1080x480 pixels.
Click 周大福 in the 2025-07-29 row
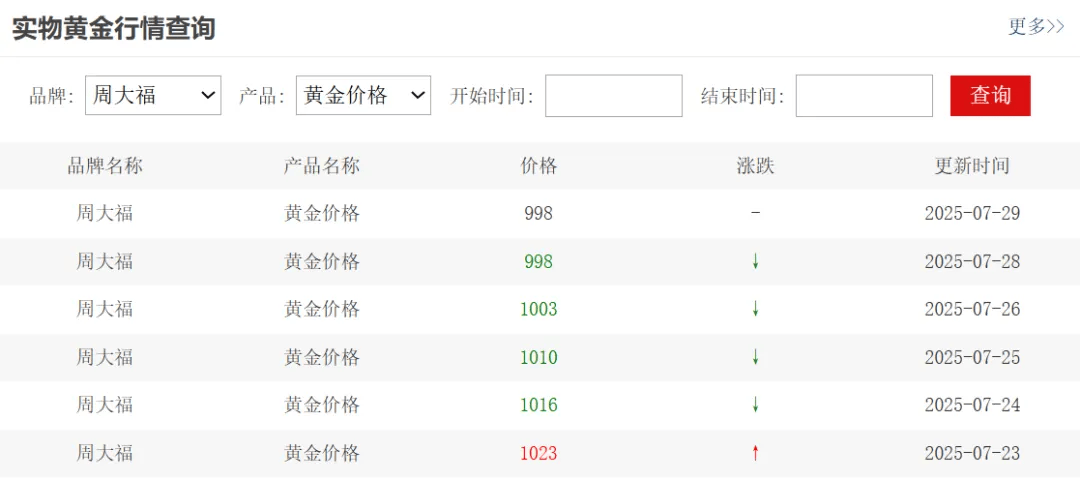(105, 213)
